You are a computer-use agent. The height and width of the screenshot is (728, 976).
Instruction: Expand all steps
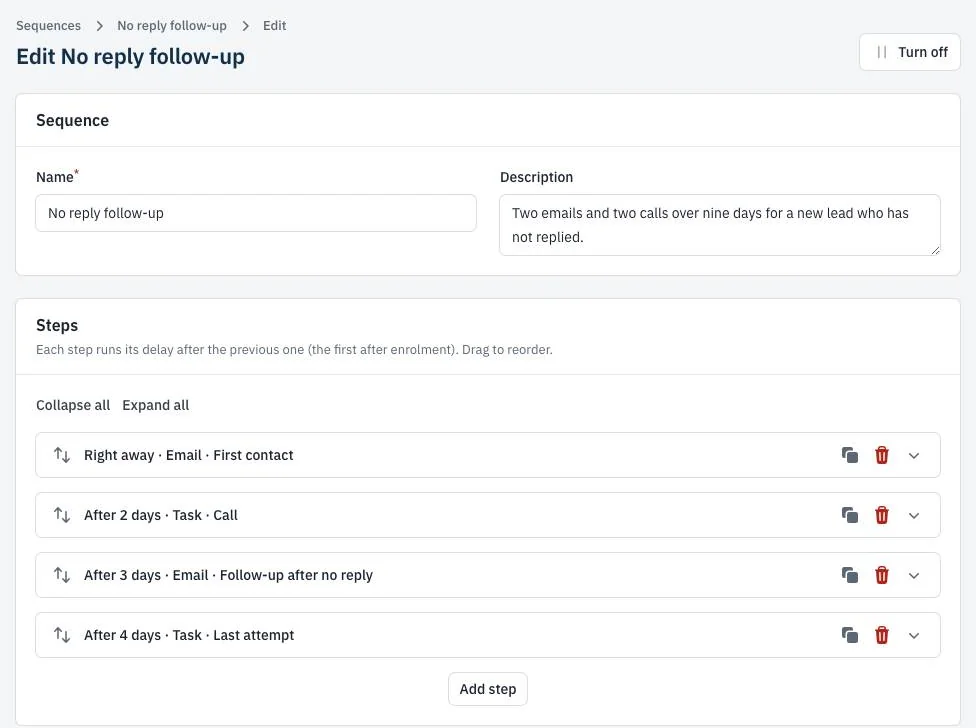pyautogui.click(x=156, y=405)
